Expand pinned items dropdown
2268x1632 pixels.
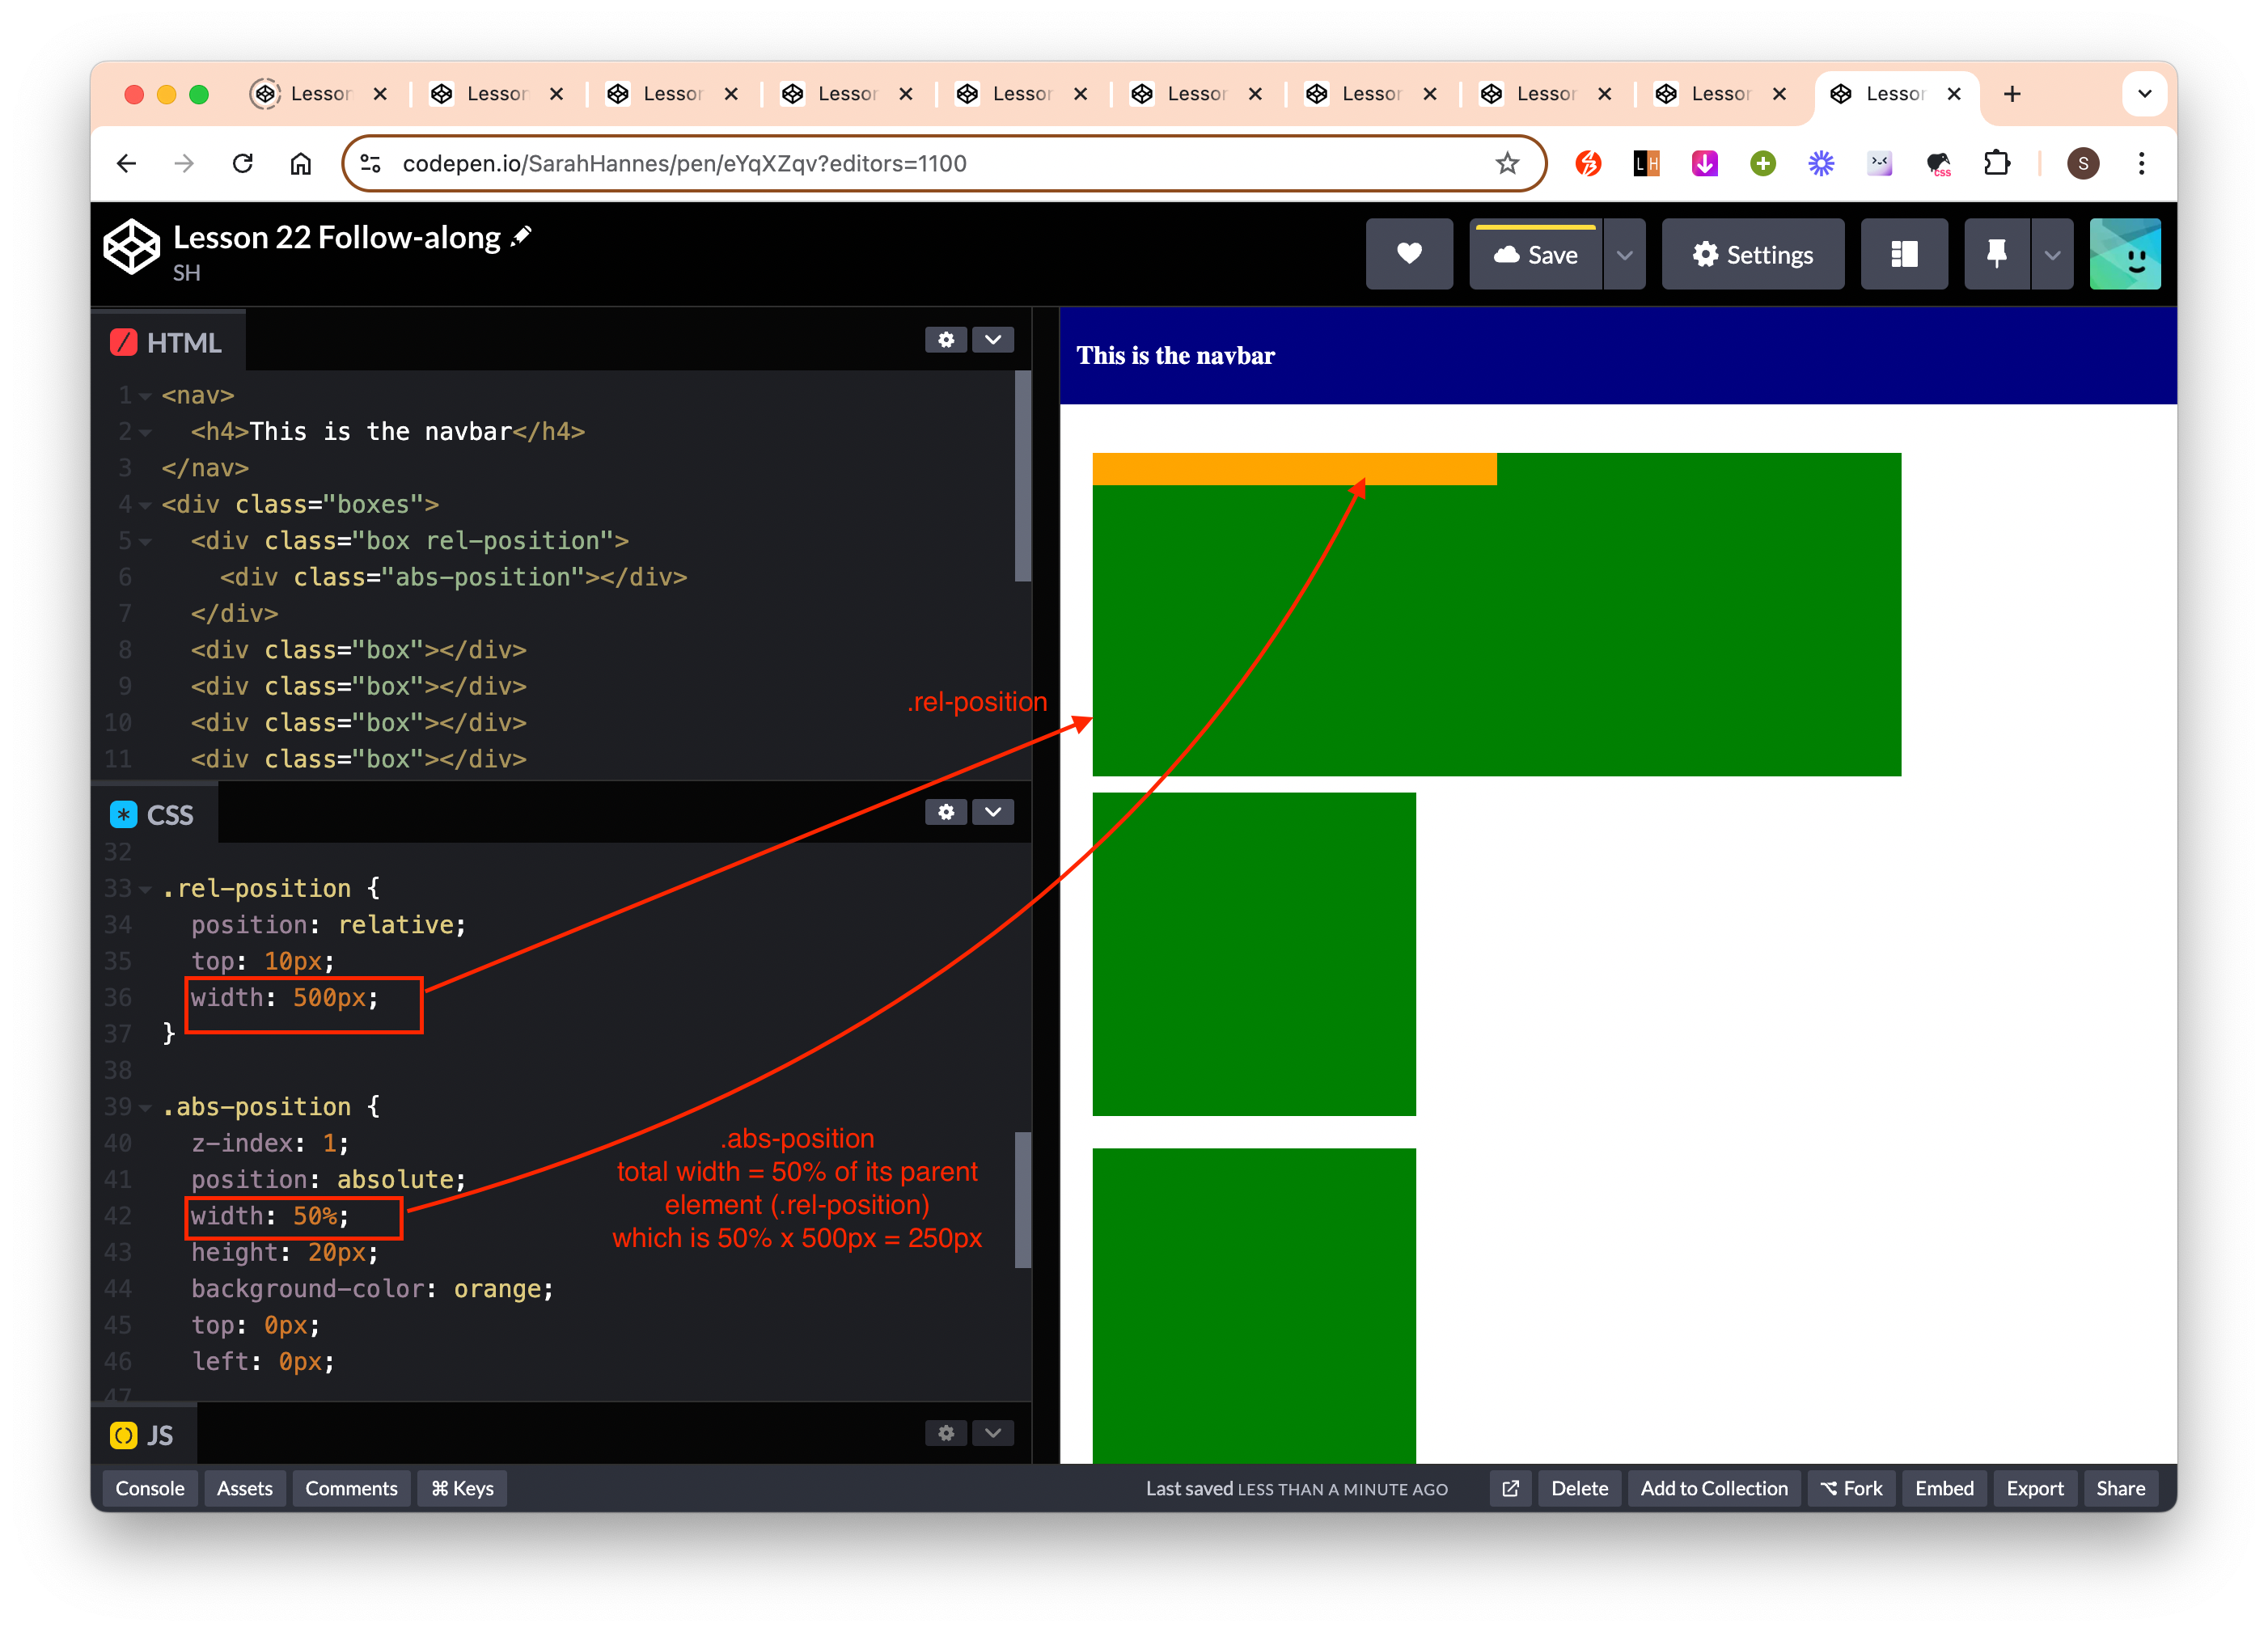coord(2052,254)
